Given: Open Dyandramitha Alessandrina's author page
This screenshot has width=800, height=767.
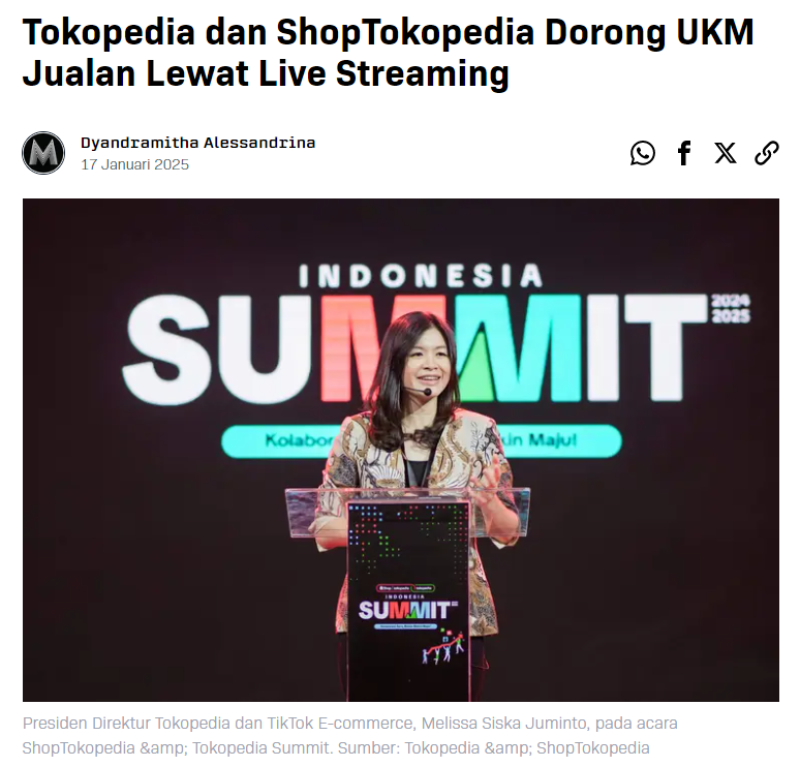Looking at the screenshot, I should click(198, 142).
